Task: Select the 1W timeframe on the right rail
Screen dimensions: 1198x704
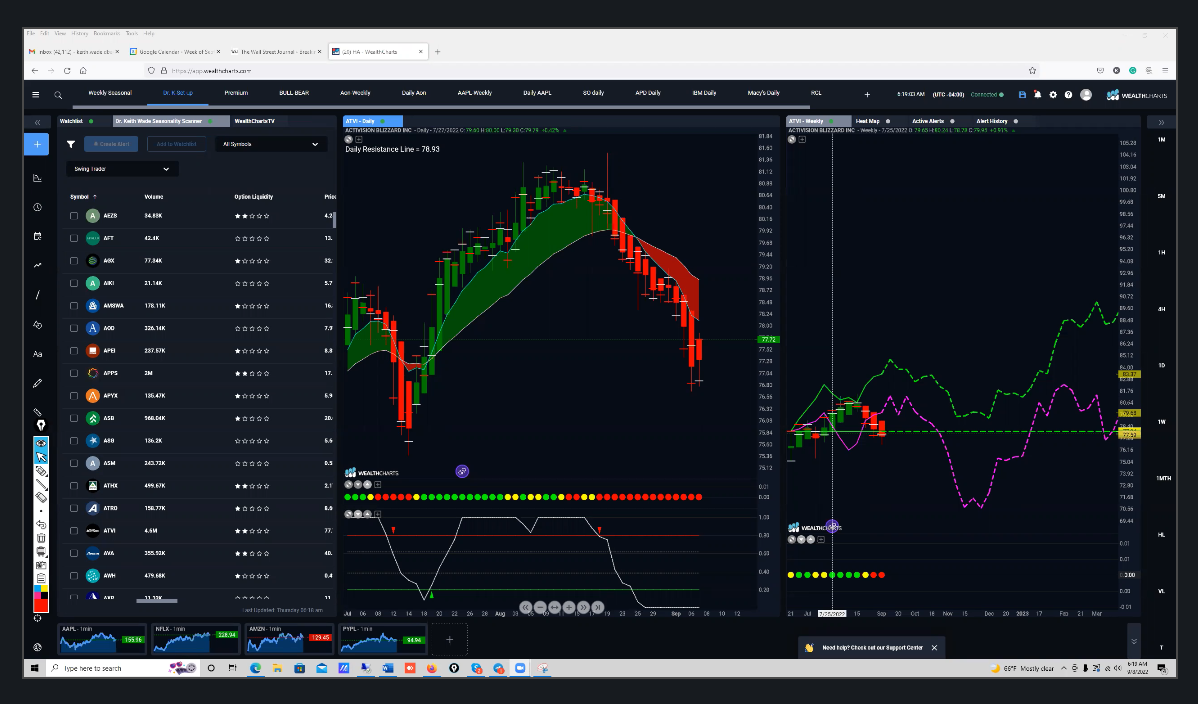Action: [1161, 422]
